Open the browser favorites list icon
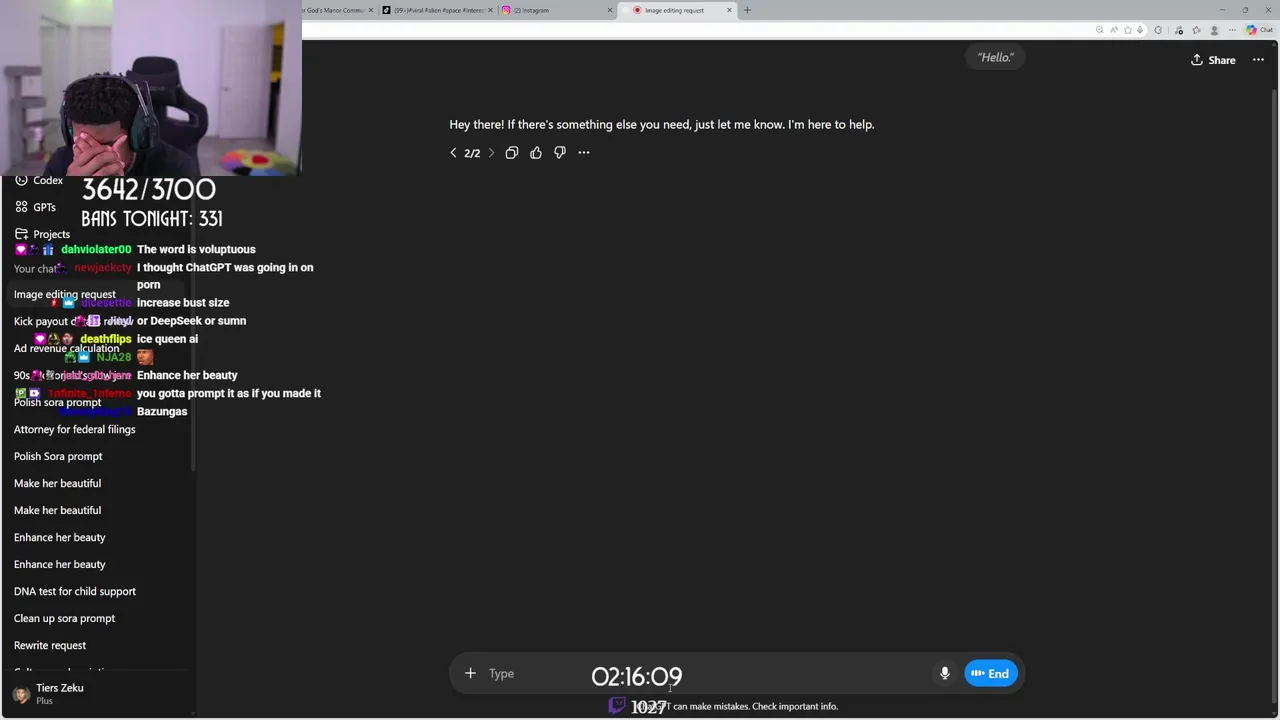 pos(1196,30)
